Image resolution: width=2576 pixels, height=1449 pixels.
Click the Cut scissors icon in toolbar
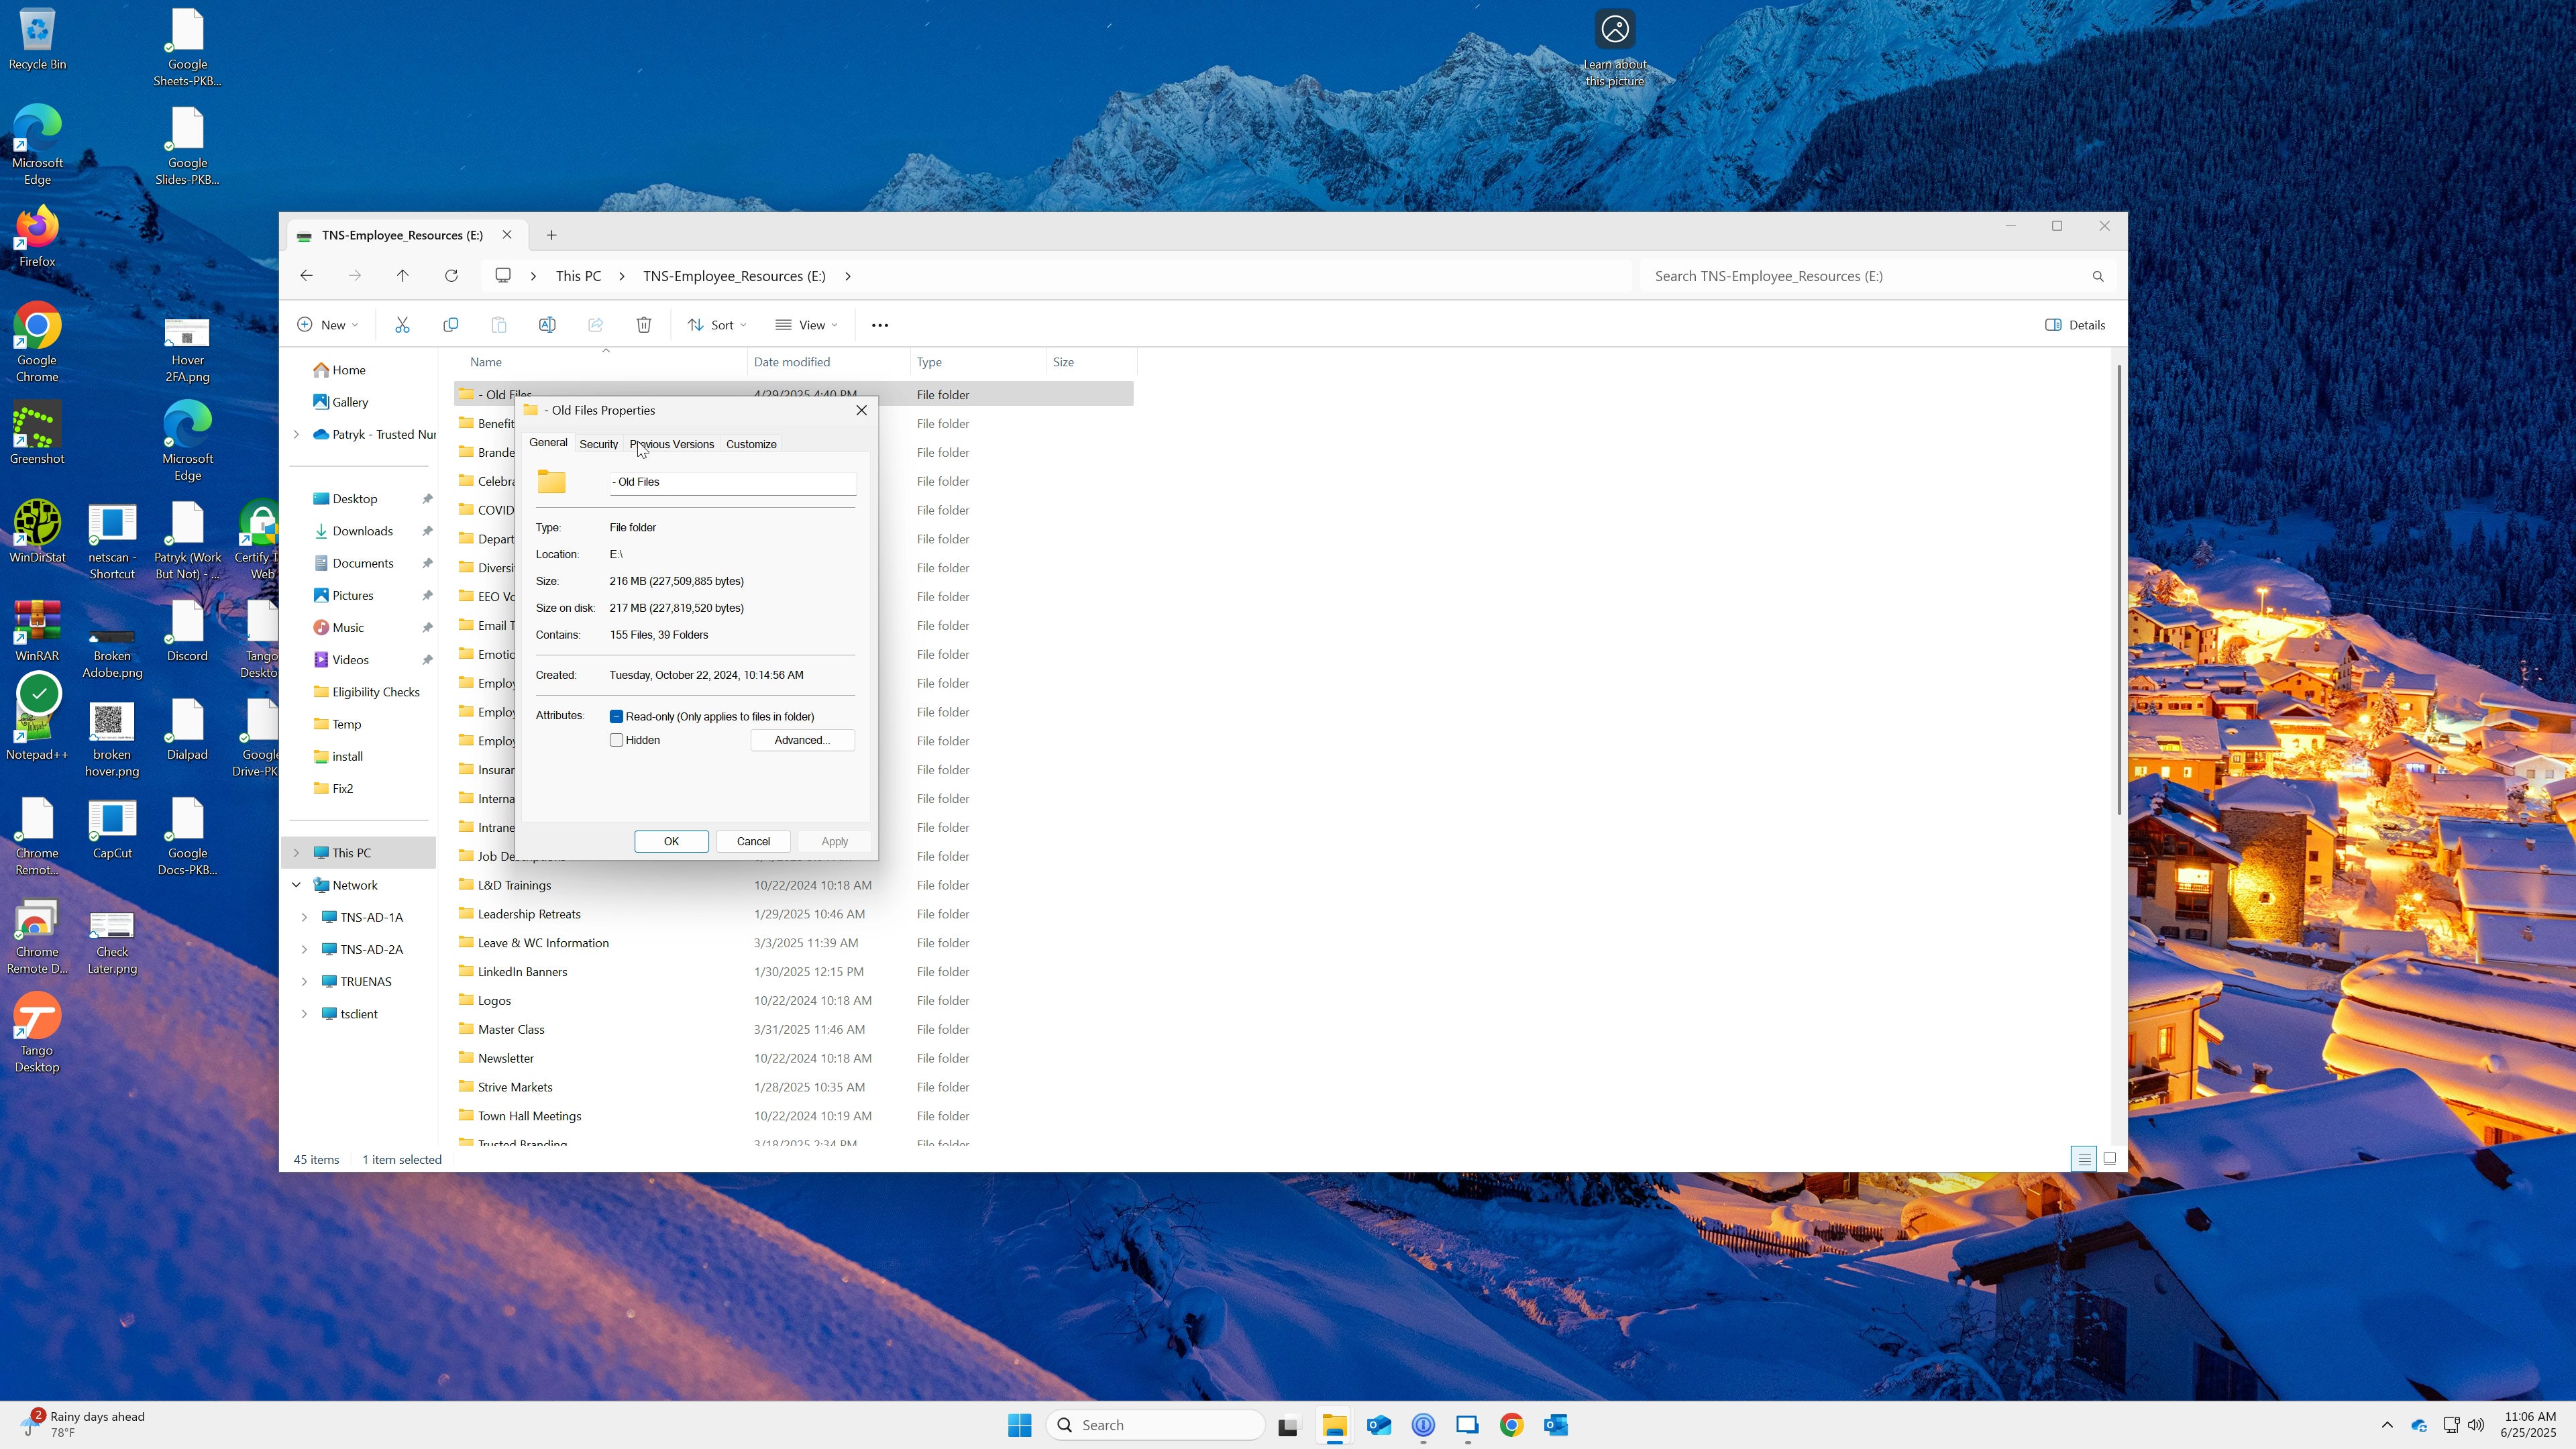[402, 325]
